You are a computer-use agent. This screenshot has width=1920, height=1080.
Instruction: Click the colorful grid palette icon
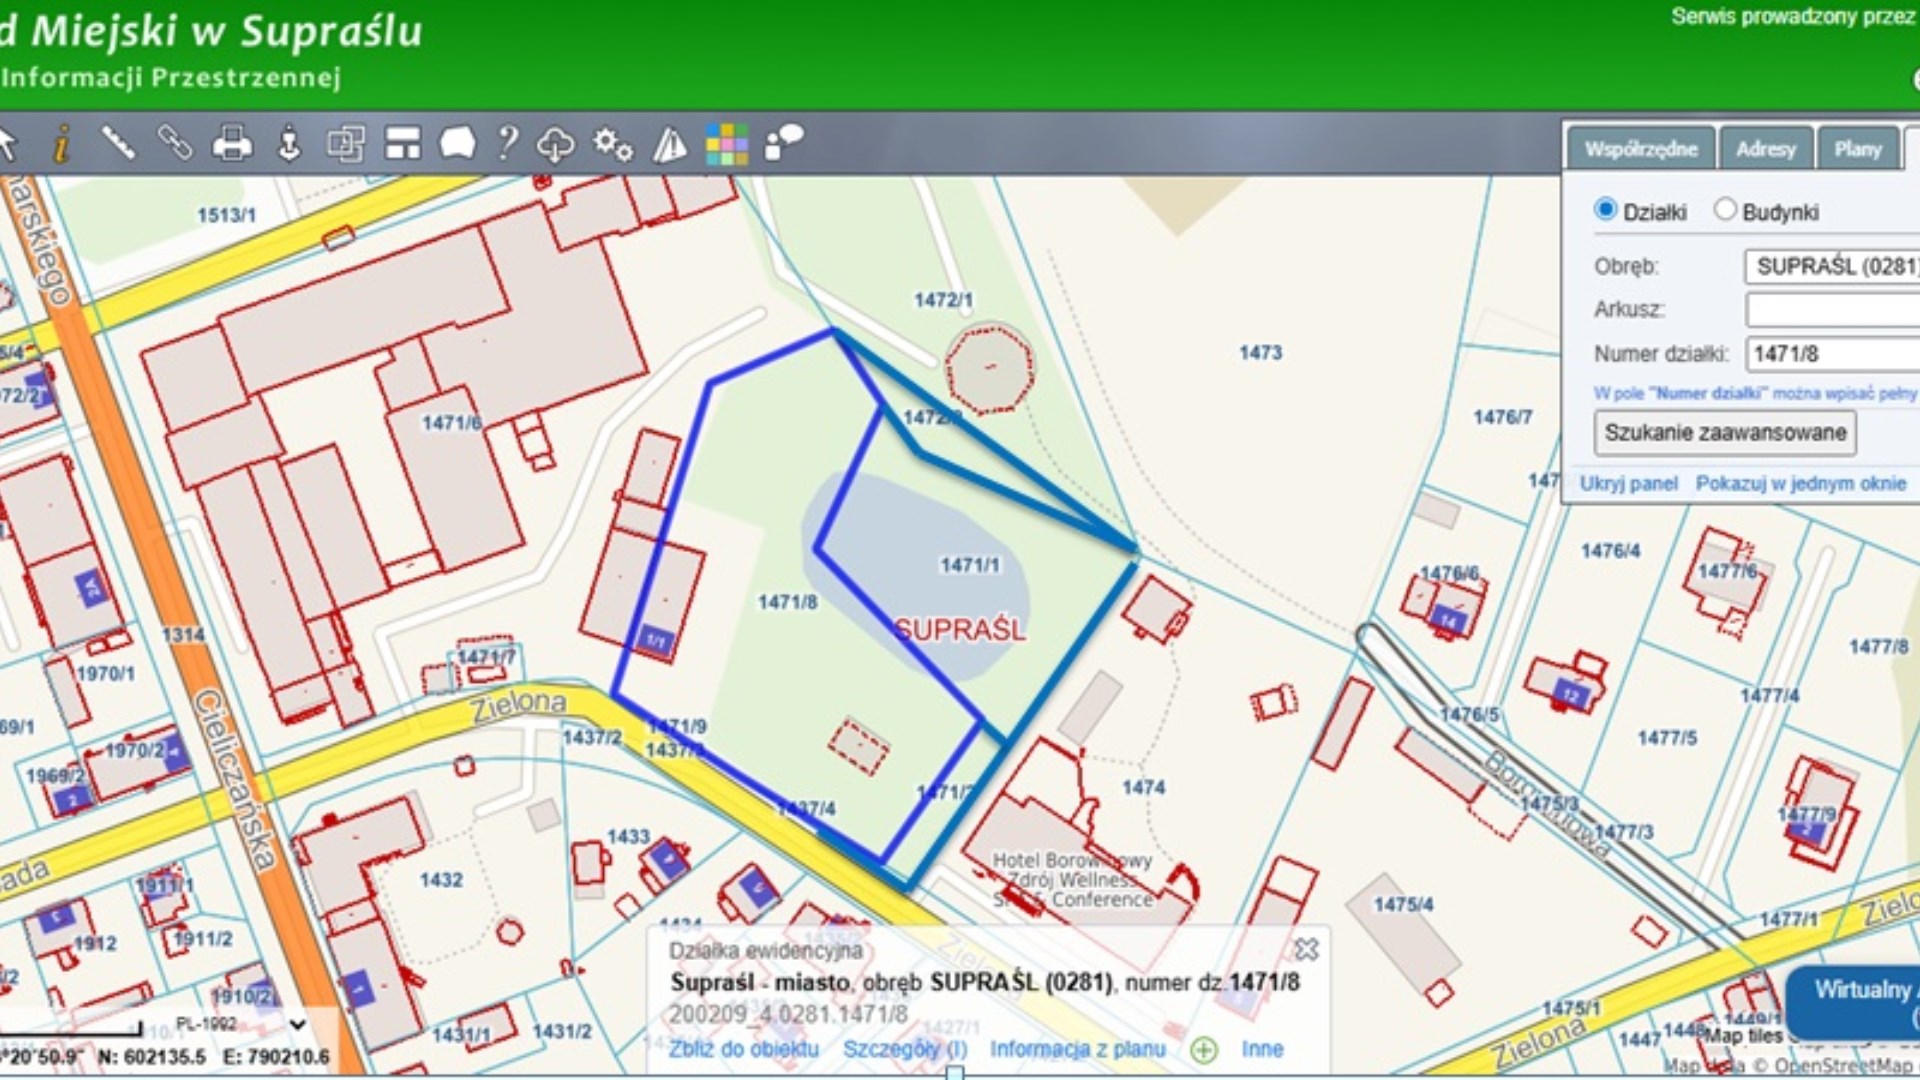click(x=727, y=144)
